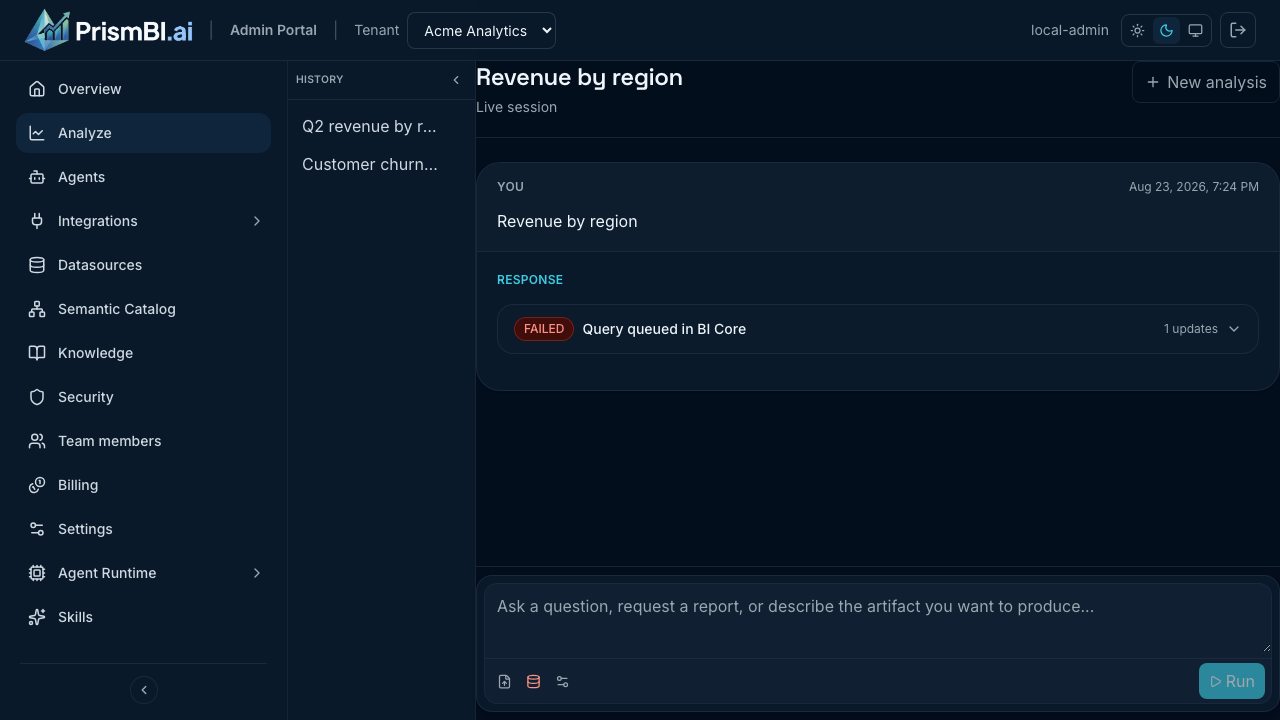1280x720 pixels.
Task: Collapse the sidebar with bottom arrow
Action: pyautogui.click(x=144, y=690)
